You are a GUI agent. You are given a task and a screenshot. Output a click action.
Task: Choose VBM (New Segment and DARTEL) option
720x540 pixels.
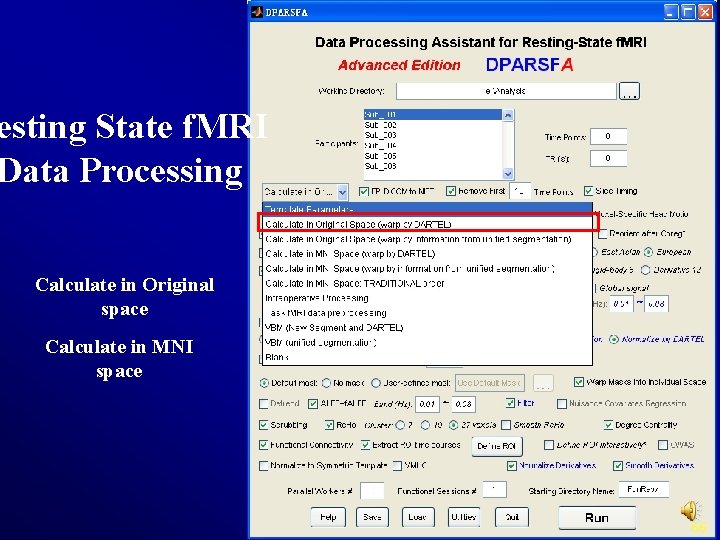[x=427, y=327]
